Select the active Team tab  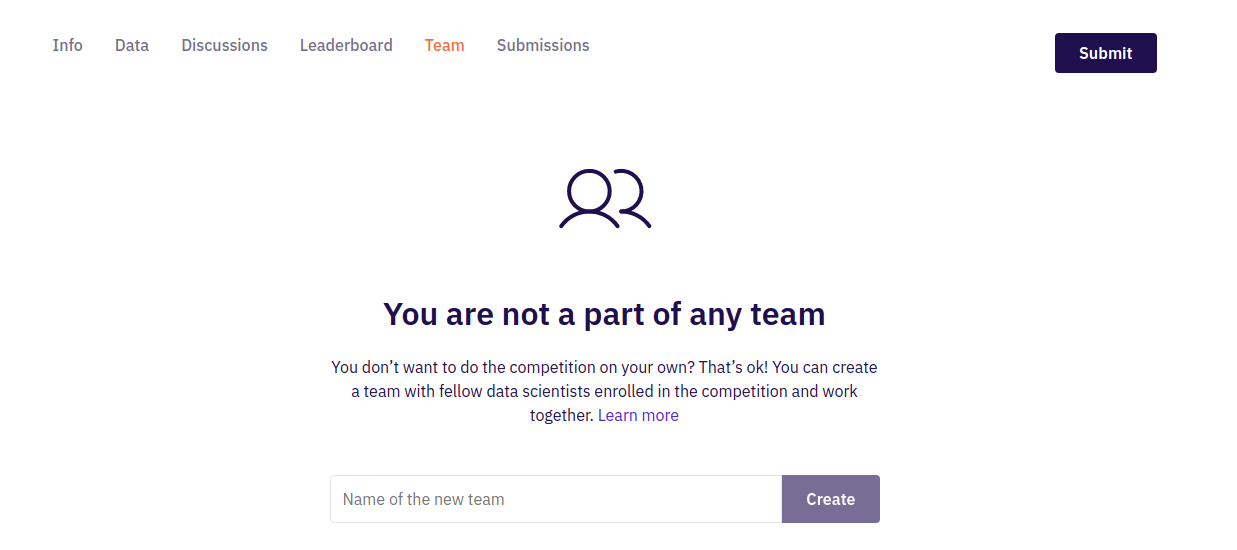point(444,45)
